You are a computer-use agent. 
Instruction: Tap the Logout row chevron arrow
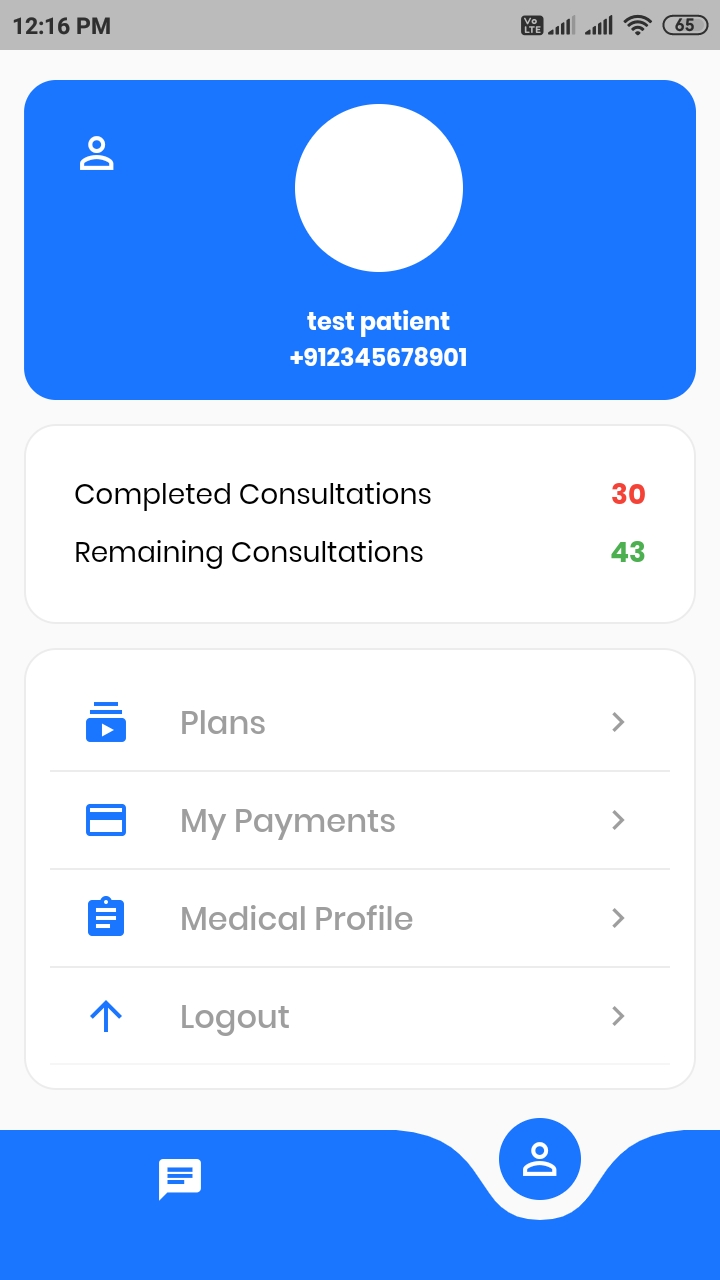618,1016
